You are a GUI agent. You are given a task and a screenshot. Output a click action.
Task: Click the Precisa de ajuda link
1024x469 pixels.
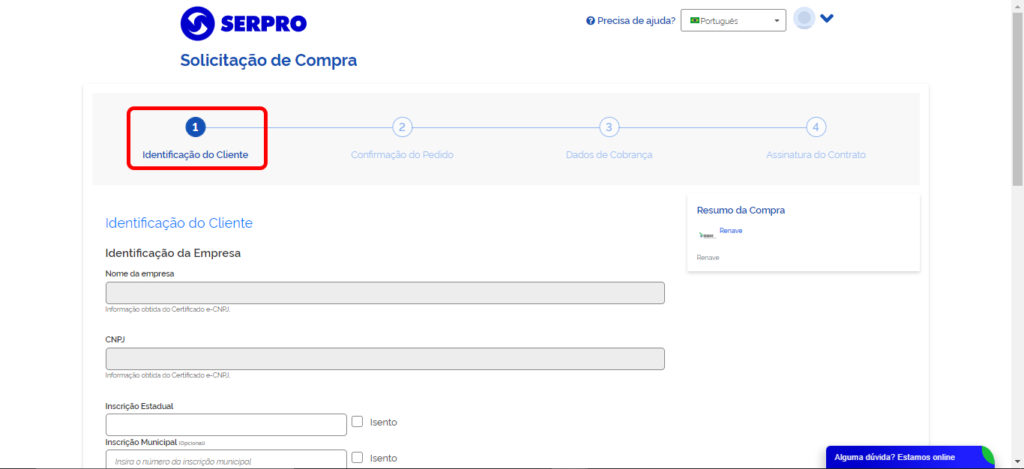636,21
